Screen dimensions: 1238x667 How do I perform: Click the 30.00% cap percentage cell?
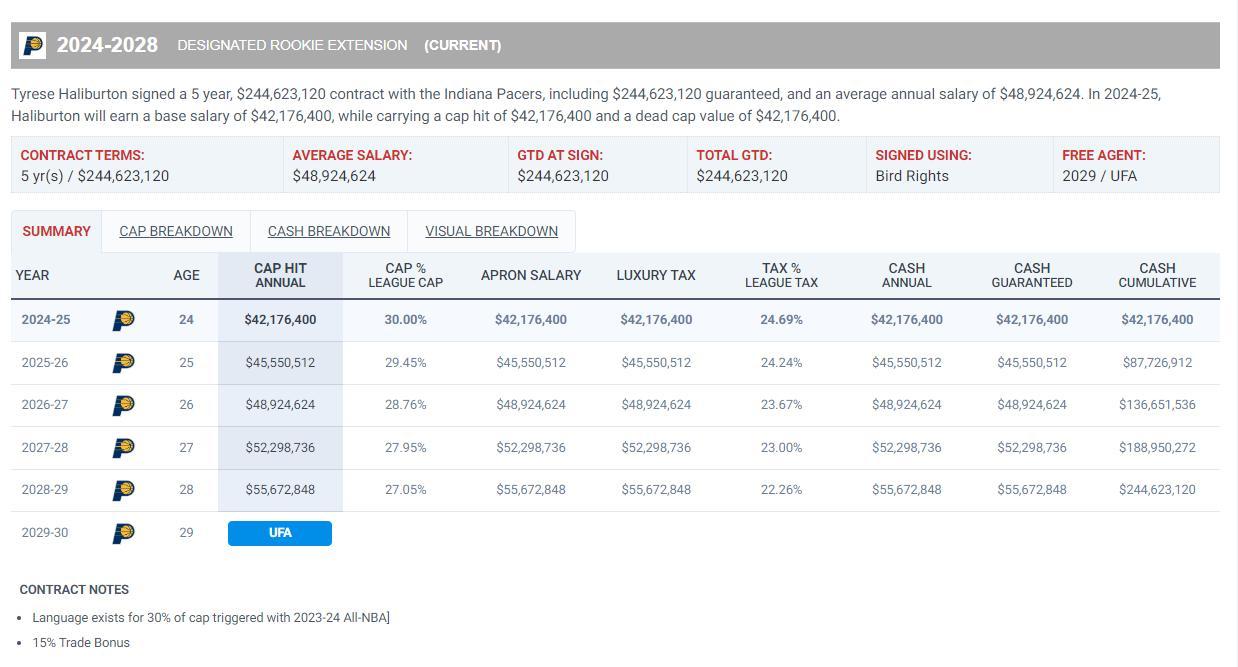click(405, 320)
